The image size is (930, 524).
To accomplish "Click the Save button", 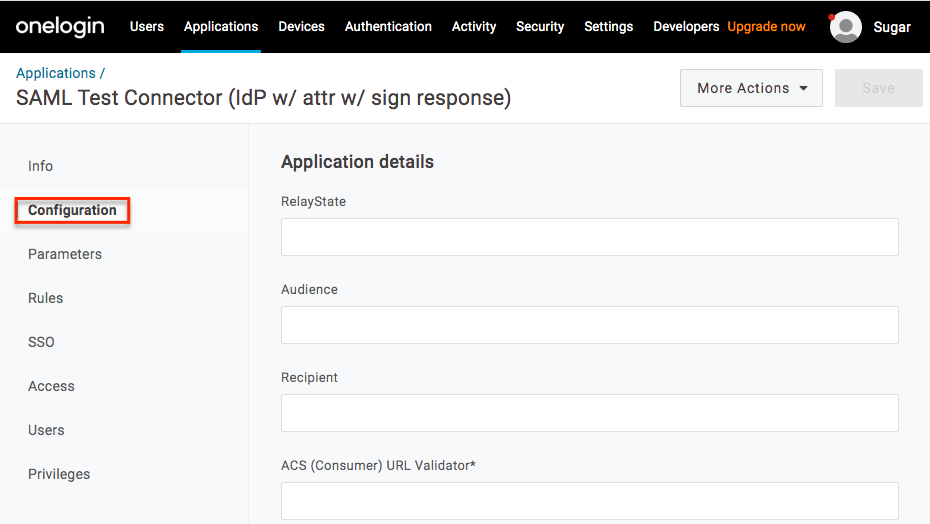I will tap(878, 88).
